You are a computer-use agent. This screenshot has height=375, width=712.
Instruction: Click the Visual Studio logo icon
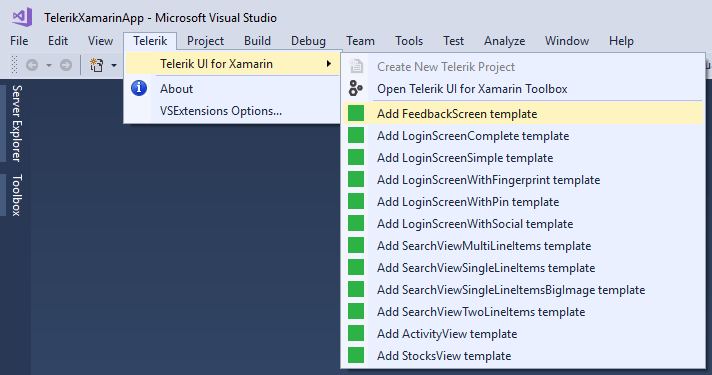[x=22, y=17]
